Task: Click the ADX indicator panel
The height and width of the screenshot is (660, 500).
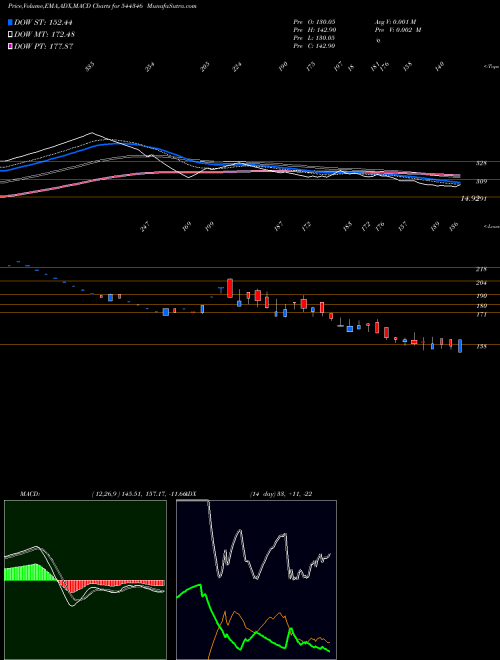Action: click(256, 580)
